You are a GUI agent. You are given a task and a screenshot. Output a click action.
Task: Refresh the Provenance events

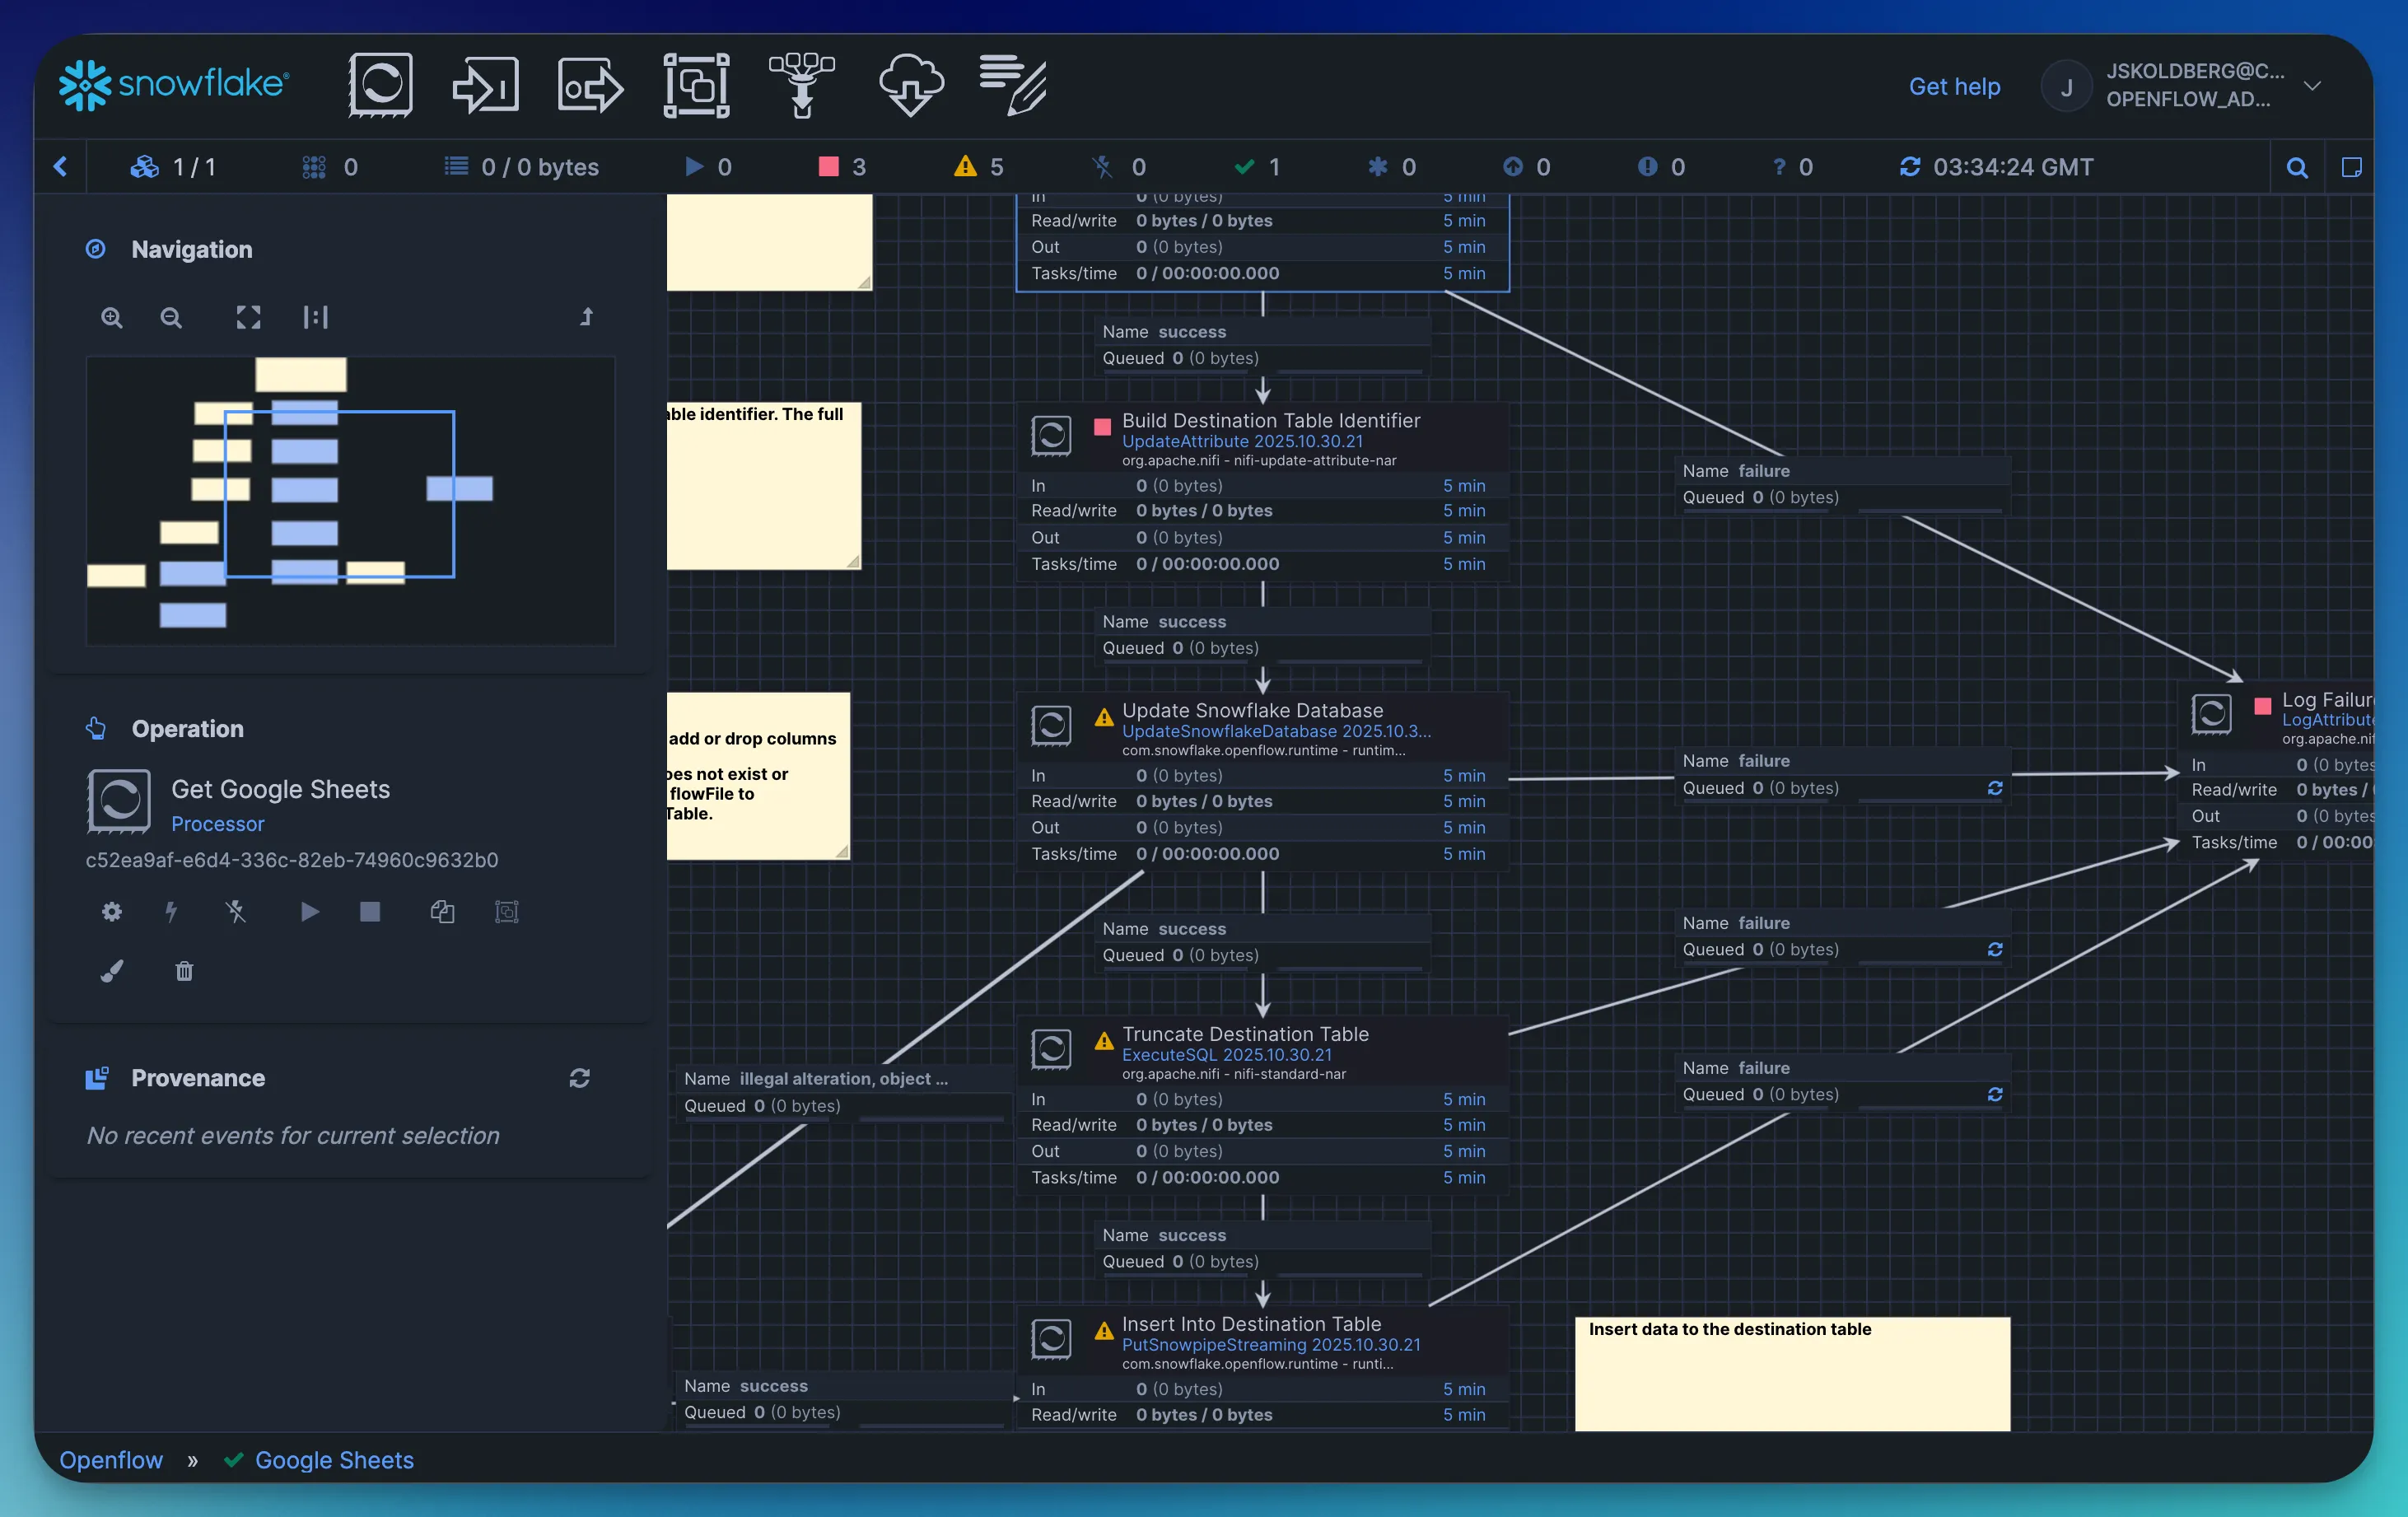click(579, 1078)
